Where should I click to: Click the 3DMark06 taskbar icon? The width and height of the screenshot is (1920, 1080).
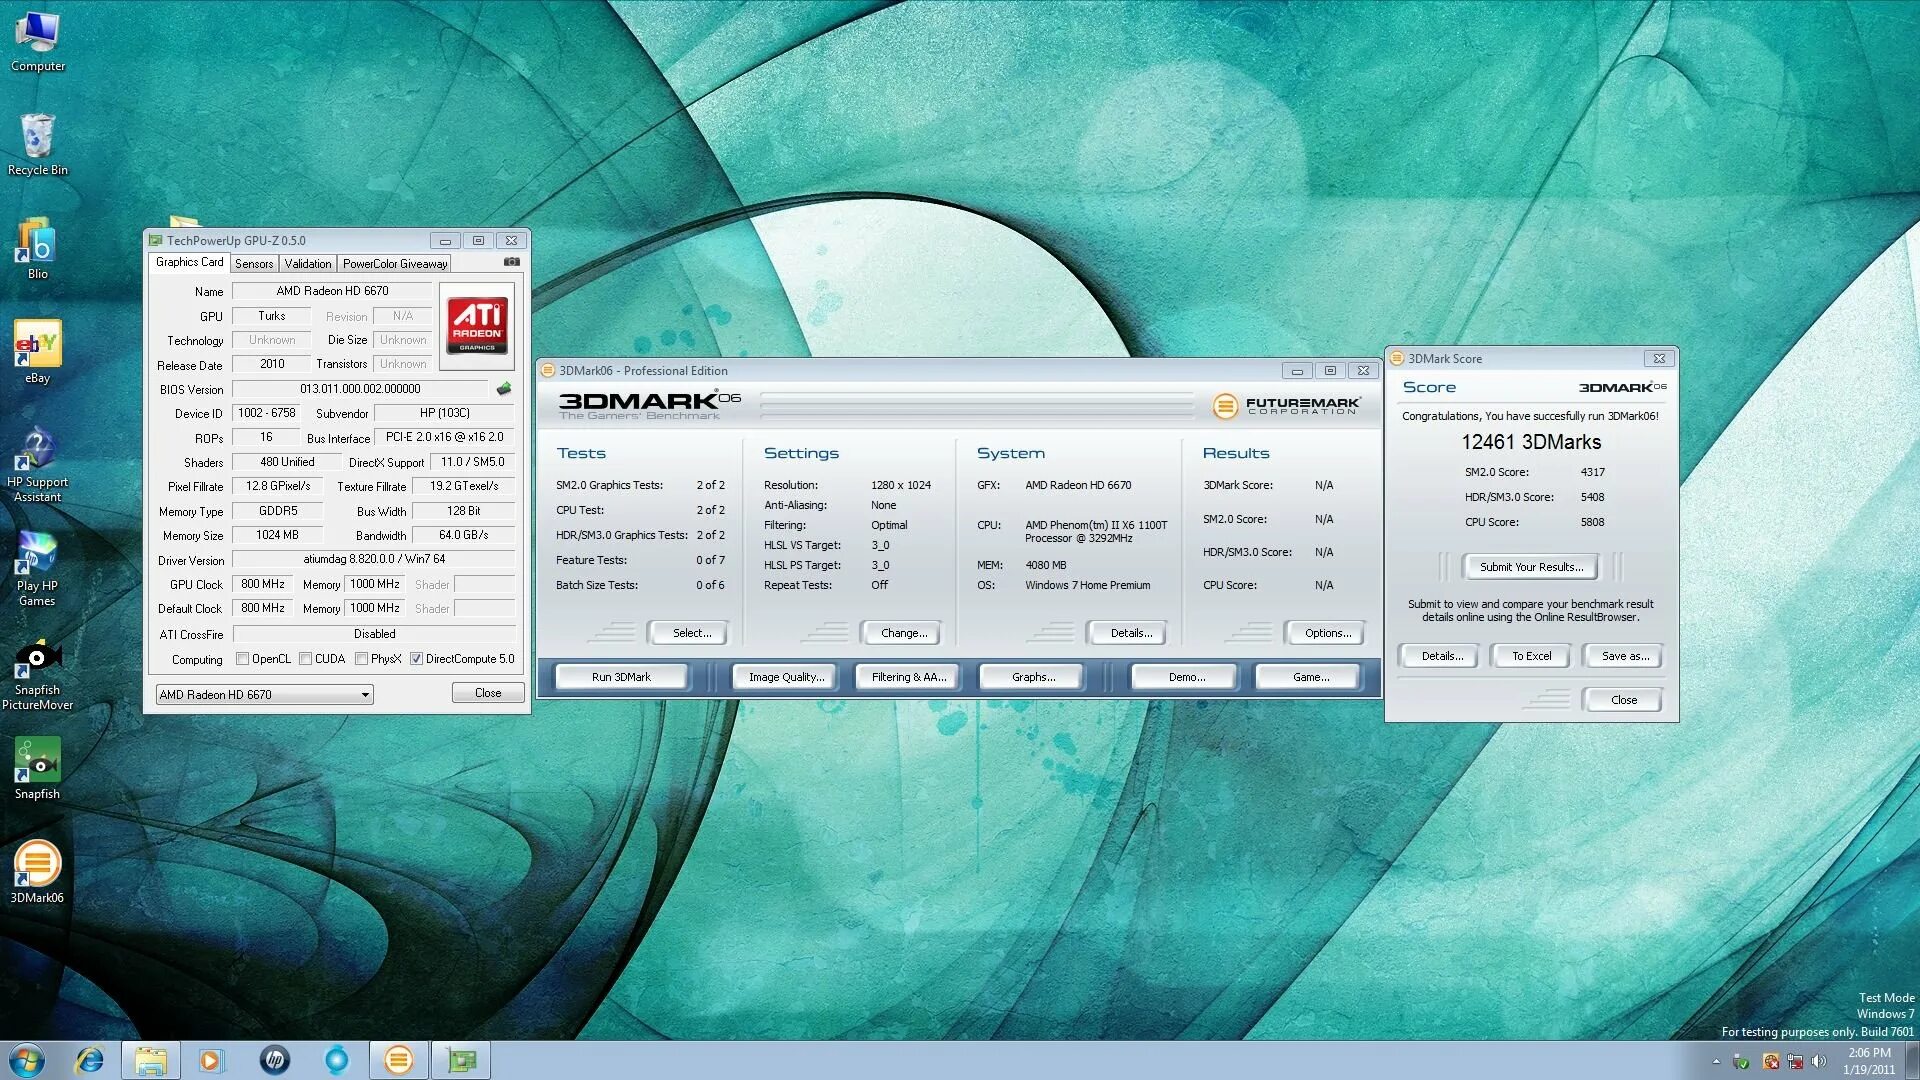(398, 1059)
